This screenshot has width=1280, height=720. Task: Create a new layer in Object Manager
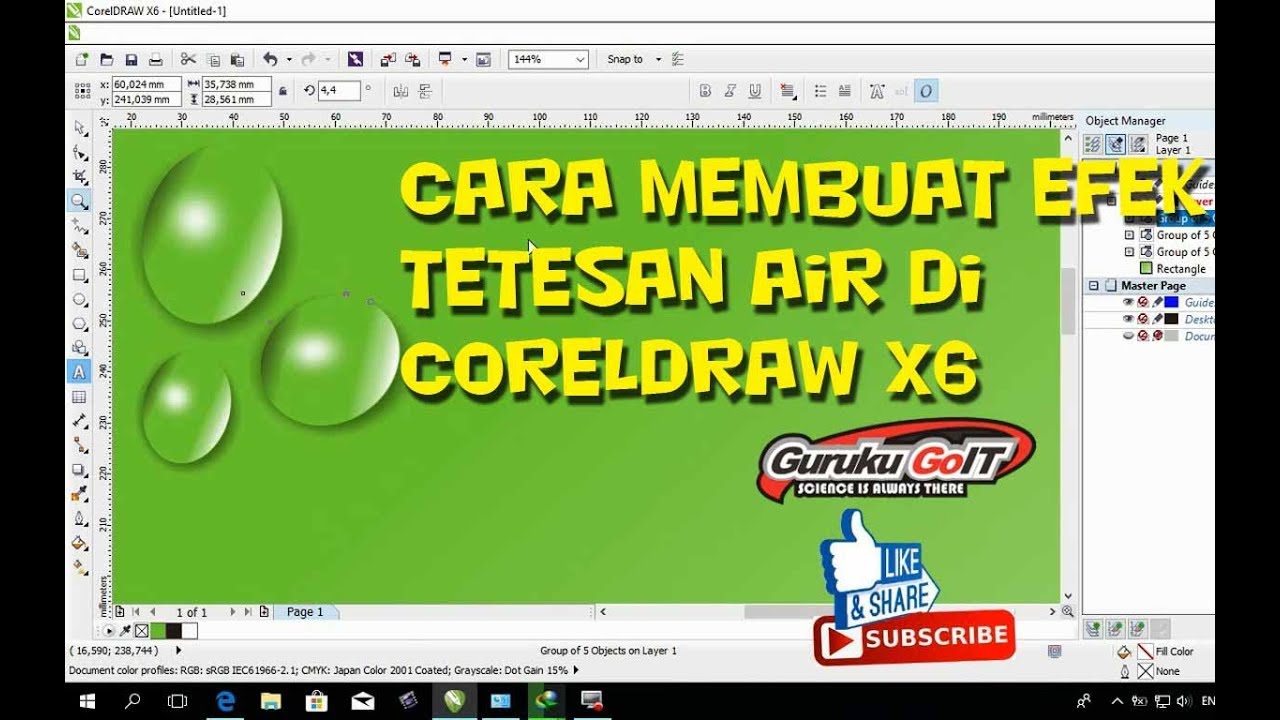[1093, 628]
